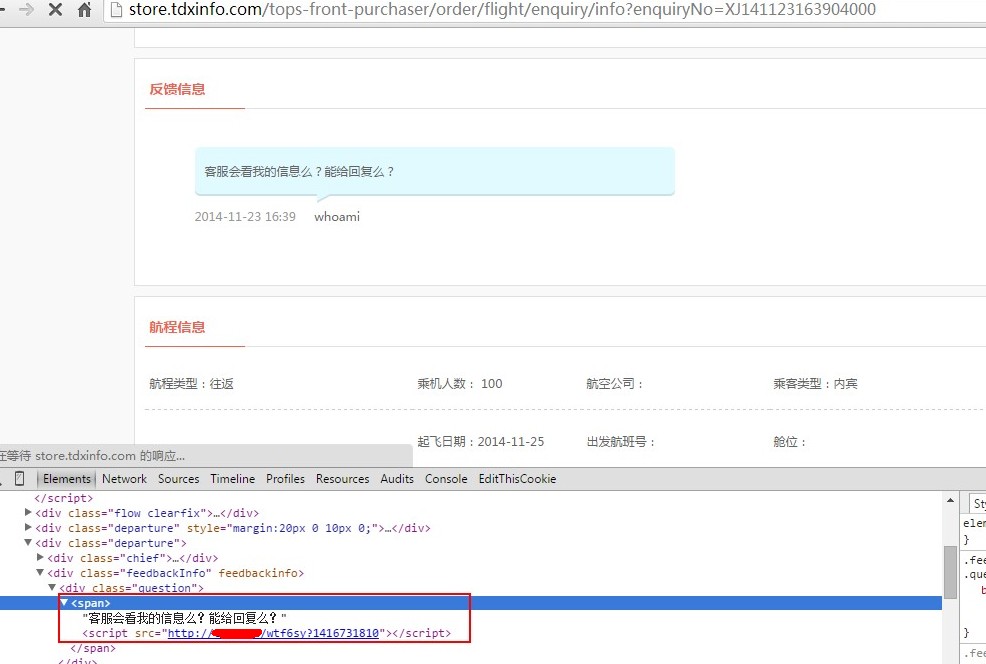Click the 航空公司 label
This screenshot has height=664, width=986.
coord(614,384)
